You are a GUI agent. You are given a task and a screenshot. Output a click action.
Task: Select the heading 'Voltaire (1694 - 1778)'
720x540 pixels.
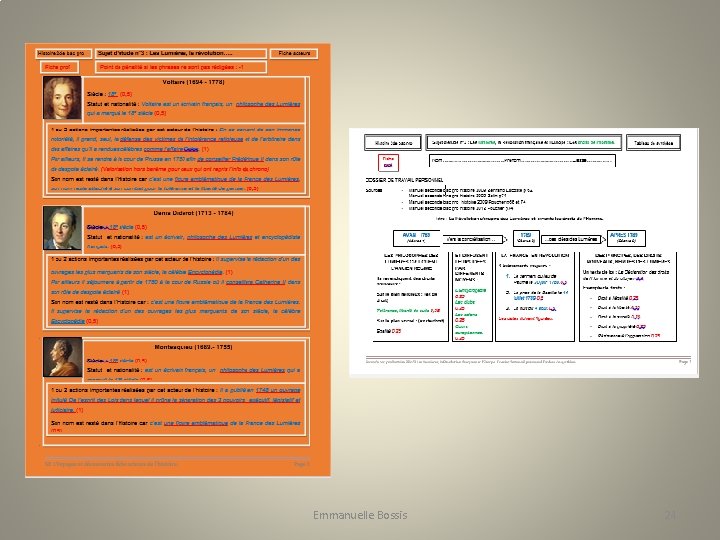193,82
